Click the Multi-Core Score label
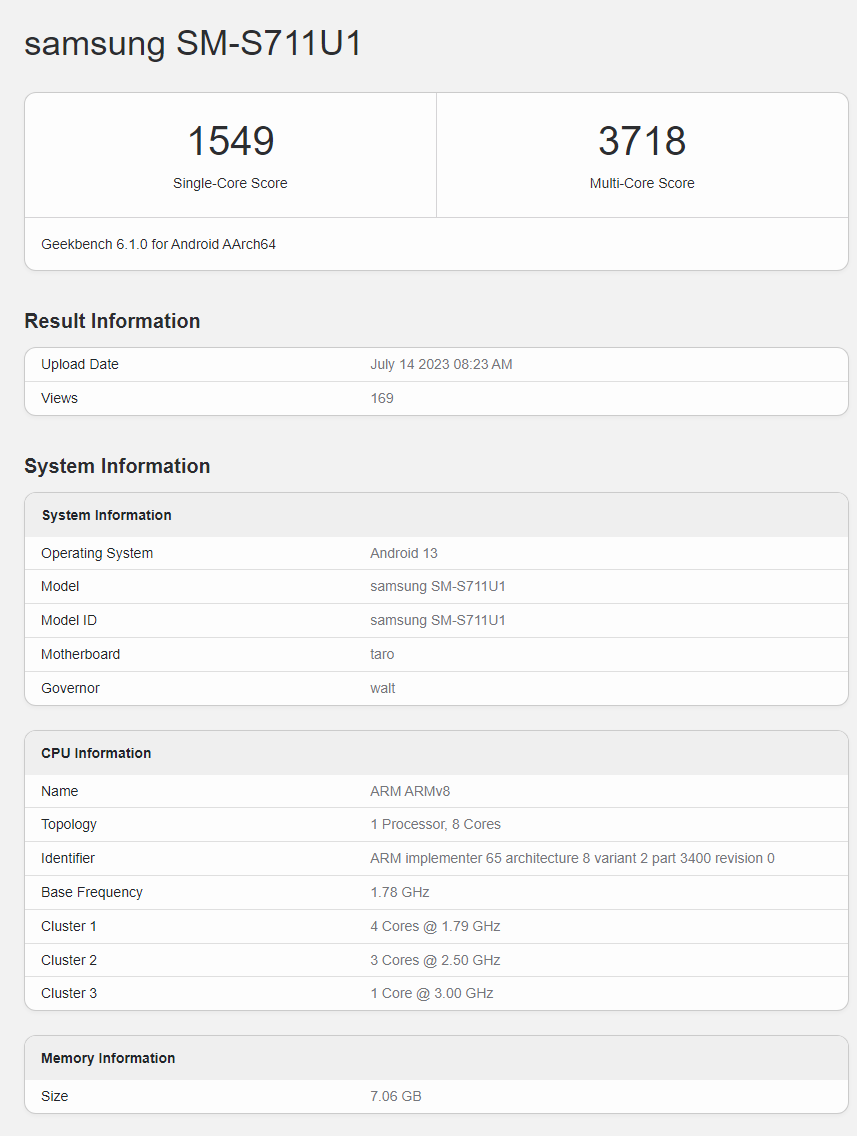The height and width of the screenshot is (1136, 857). coord(642,183)
